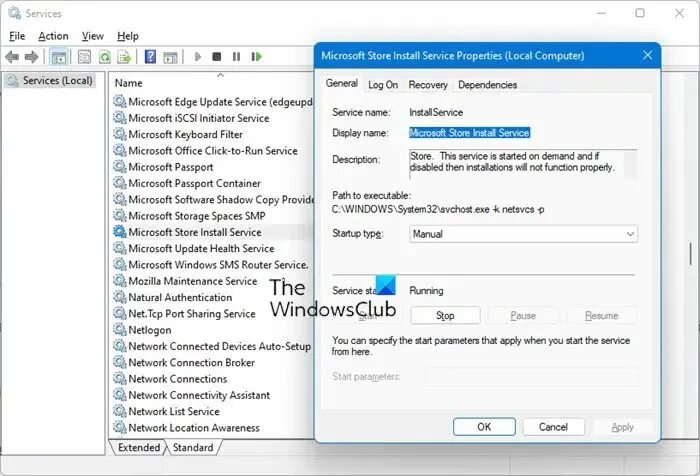
Task: Switch to the Standard view tab
Action: tap(193, 447)
